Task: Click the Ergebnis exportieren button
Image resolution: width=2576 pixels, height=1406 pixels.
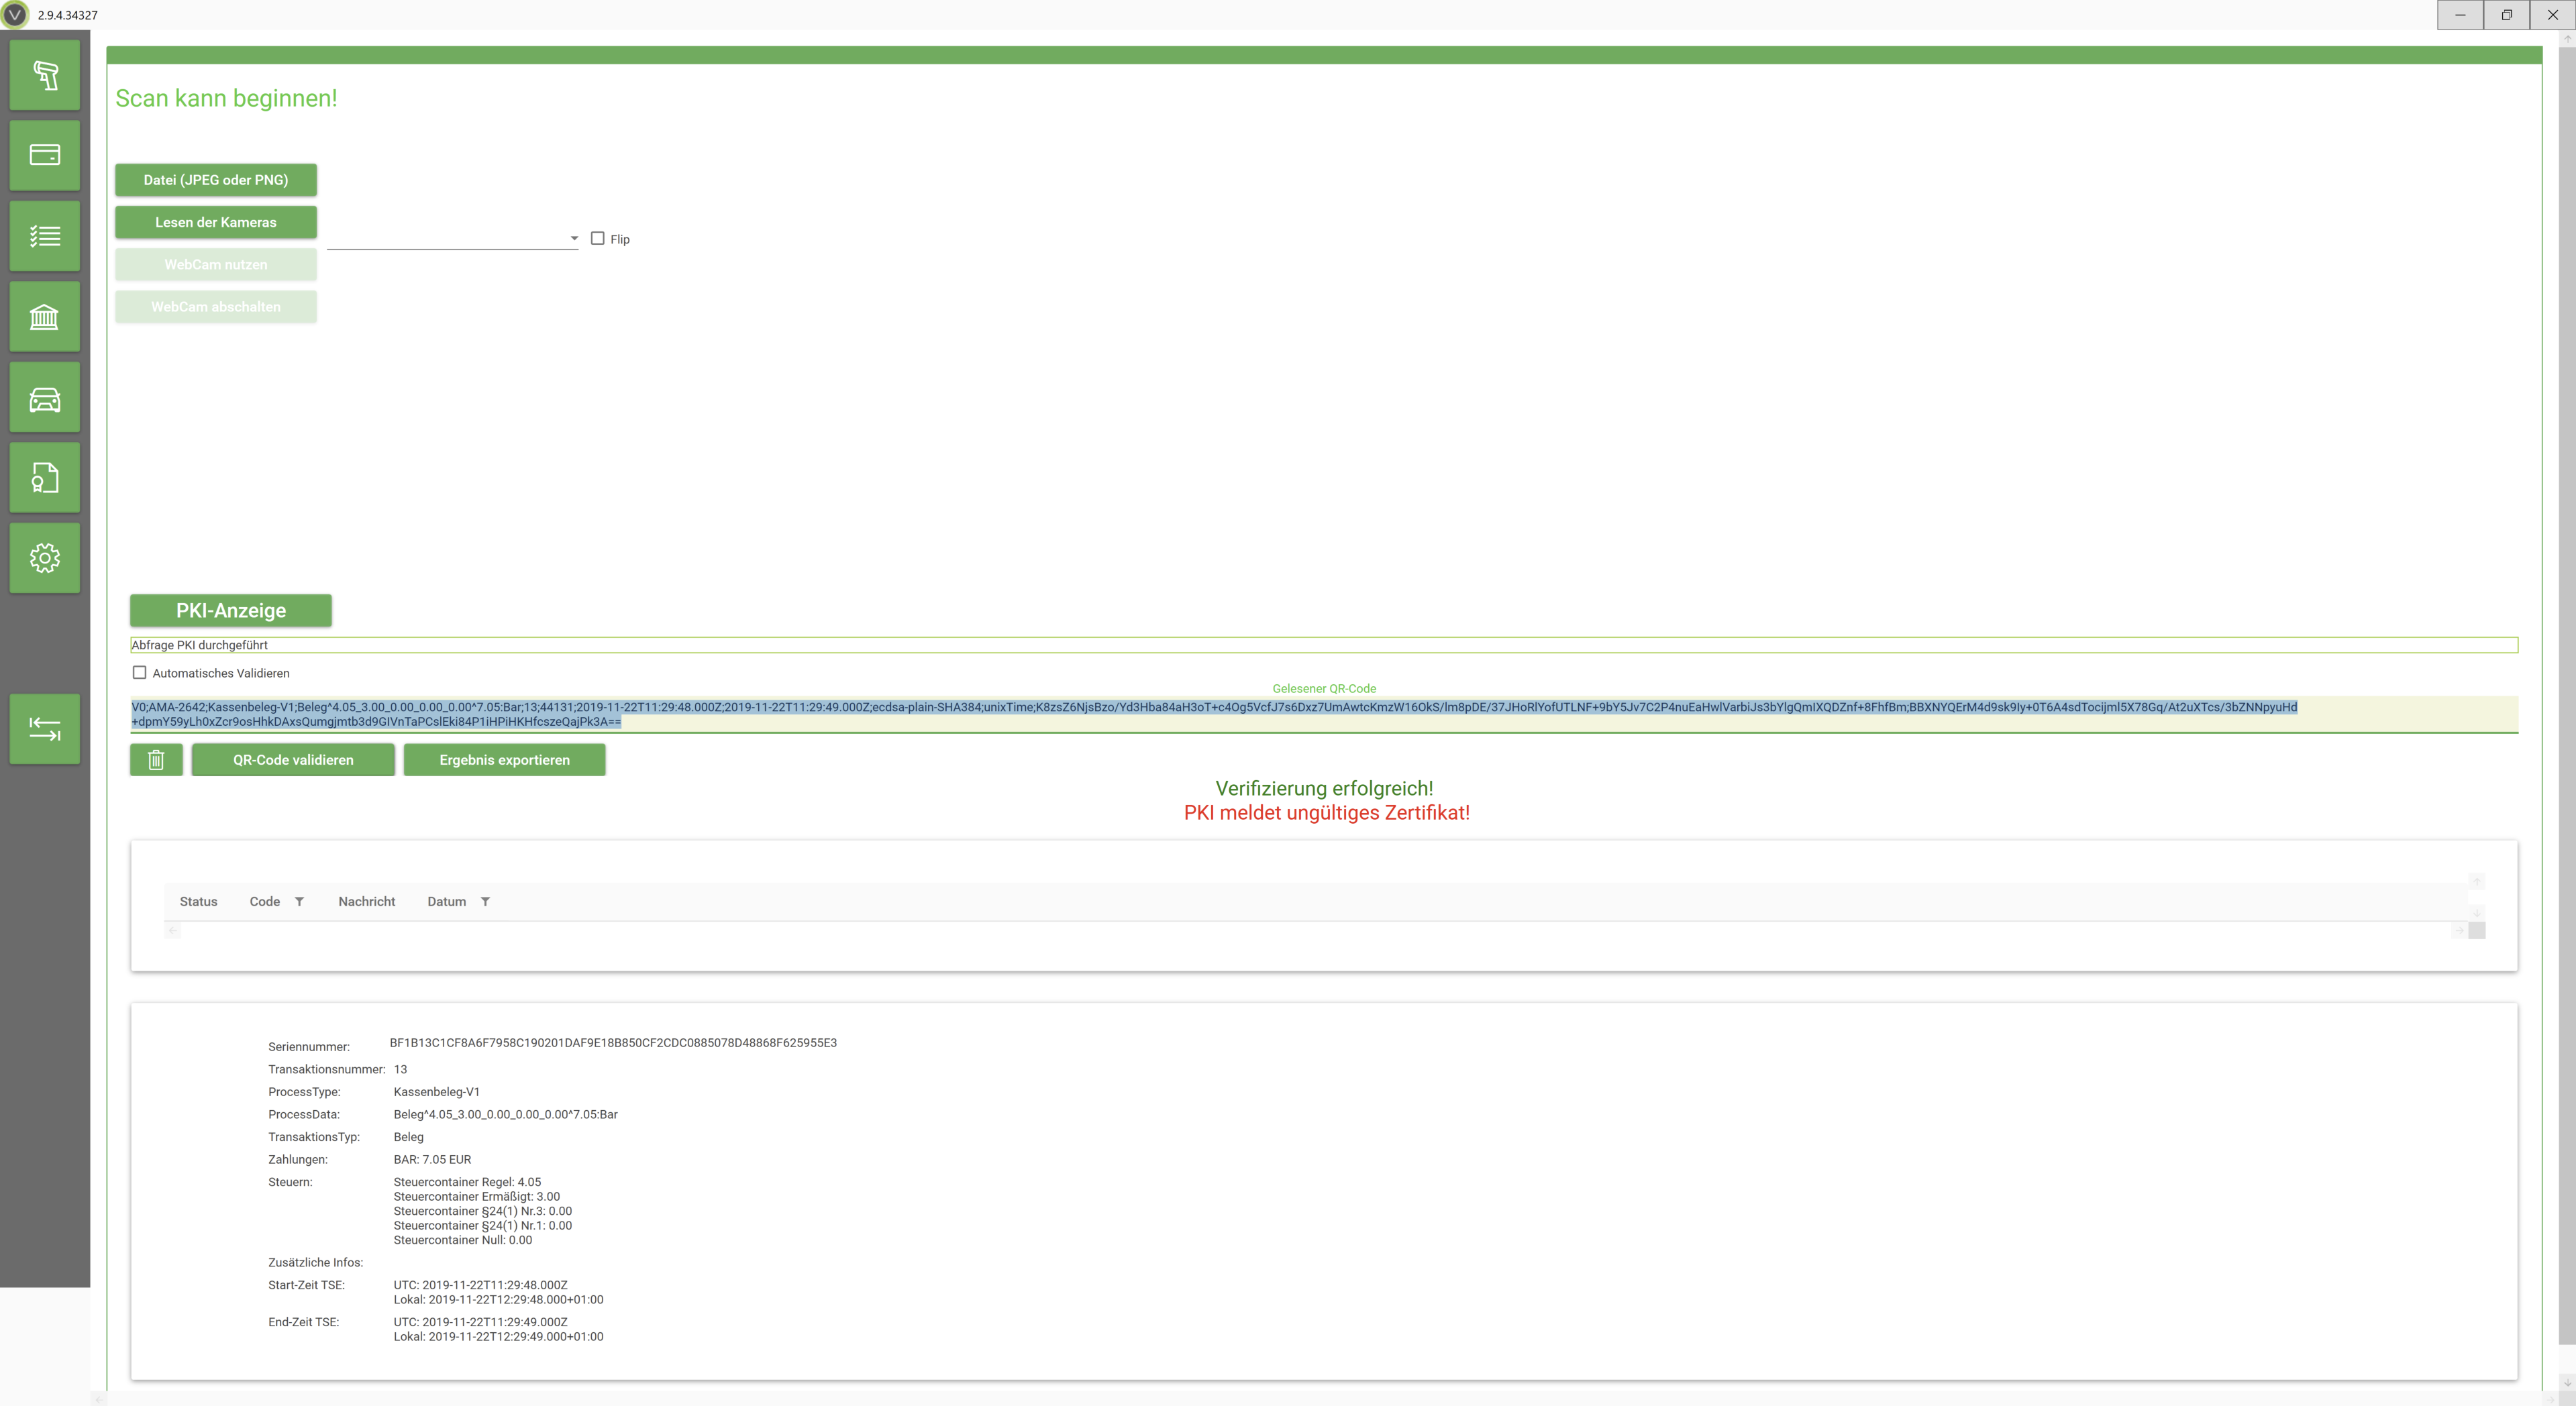Action: 504,760
